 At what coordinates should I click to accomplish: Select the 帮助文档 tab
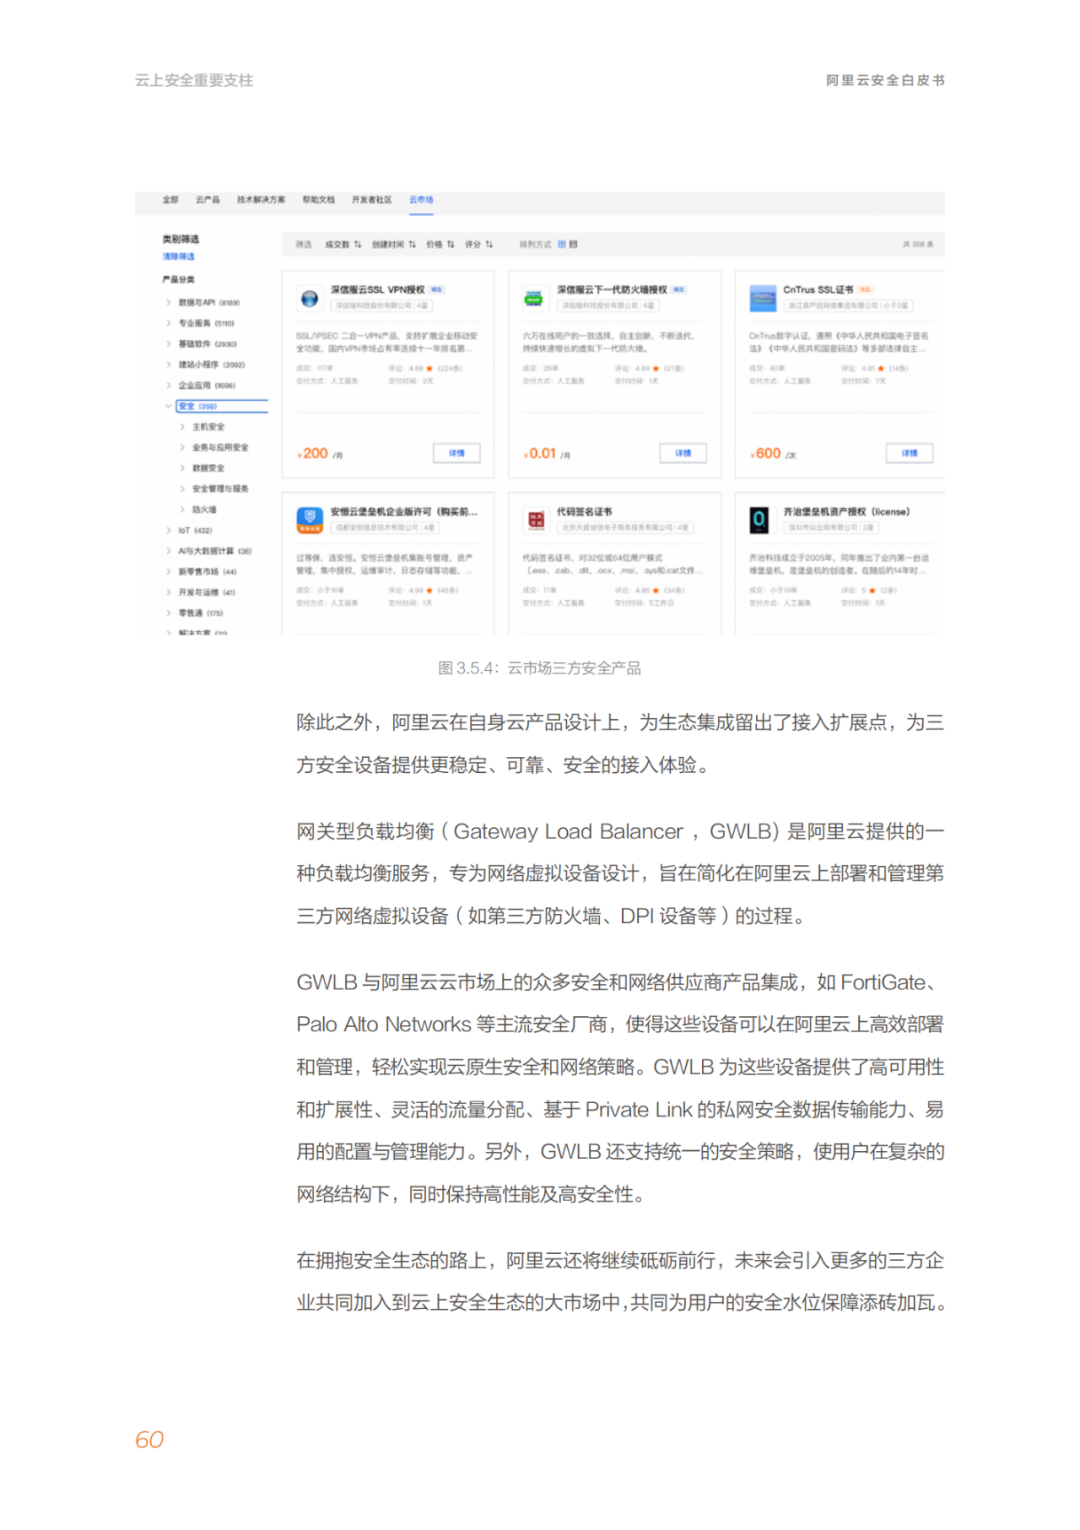click(319, 200)
